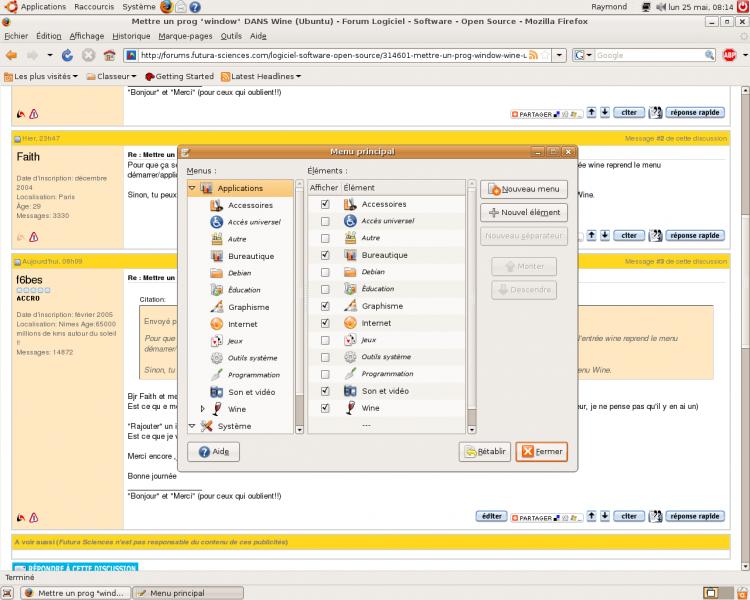Enable the Jeux checkbox
Viewport: 750px width, 600px height.
click(x=325, y=340)
